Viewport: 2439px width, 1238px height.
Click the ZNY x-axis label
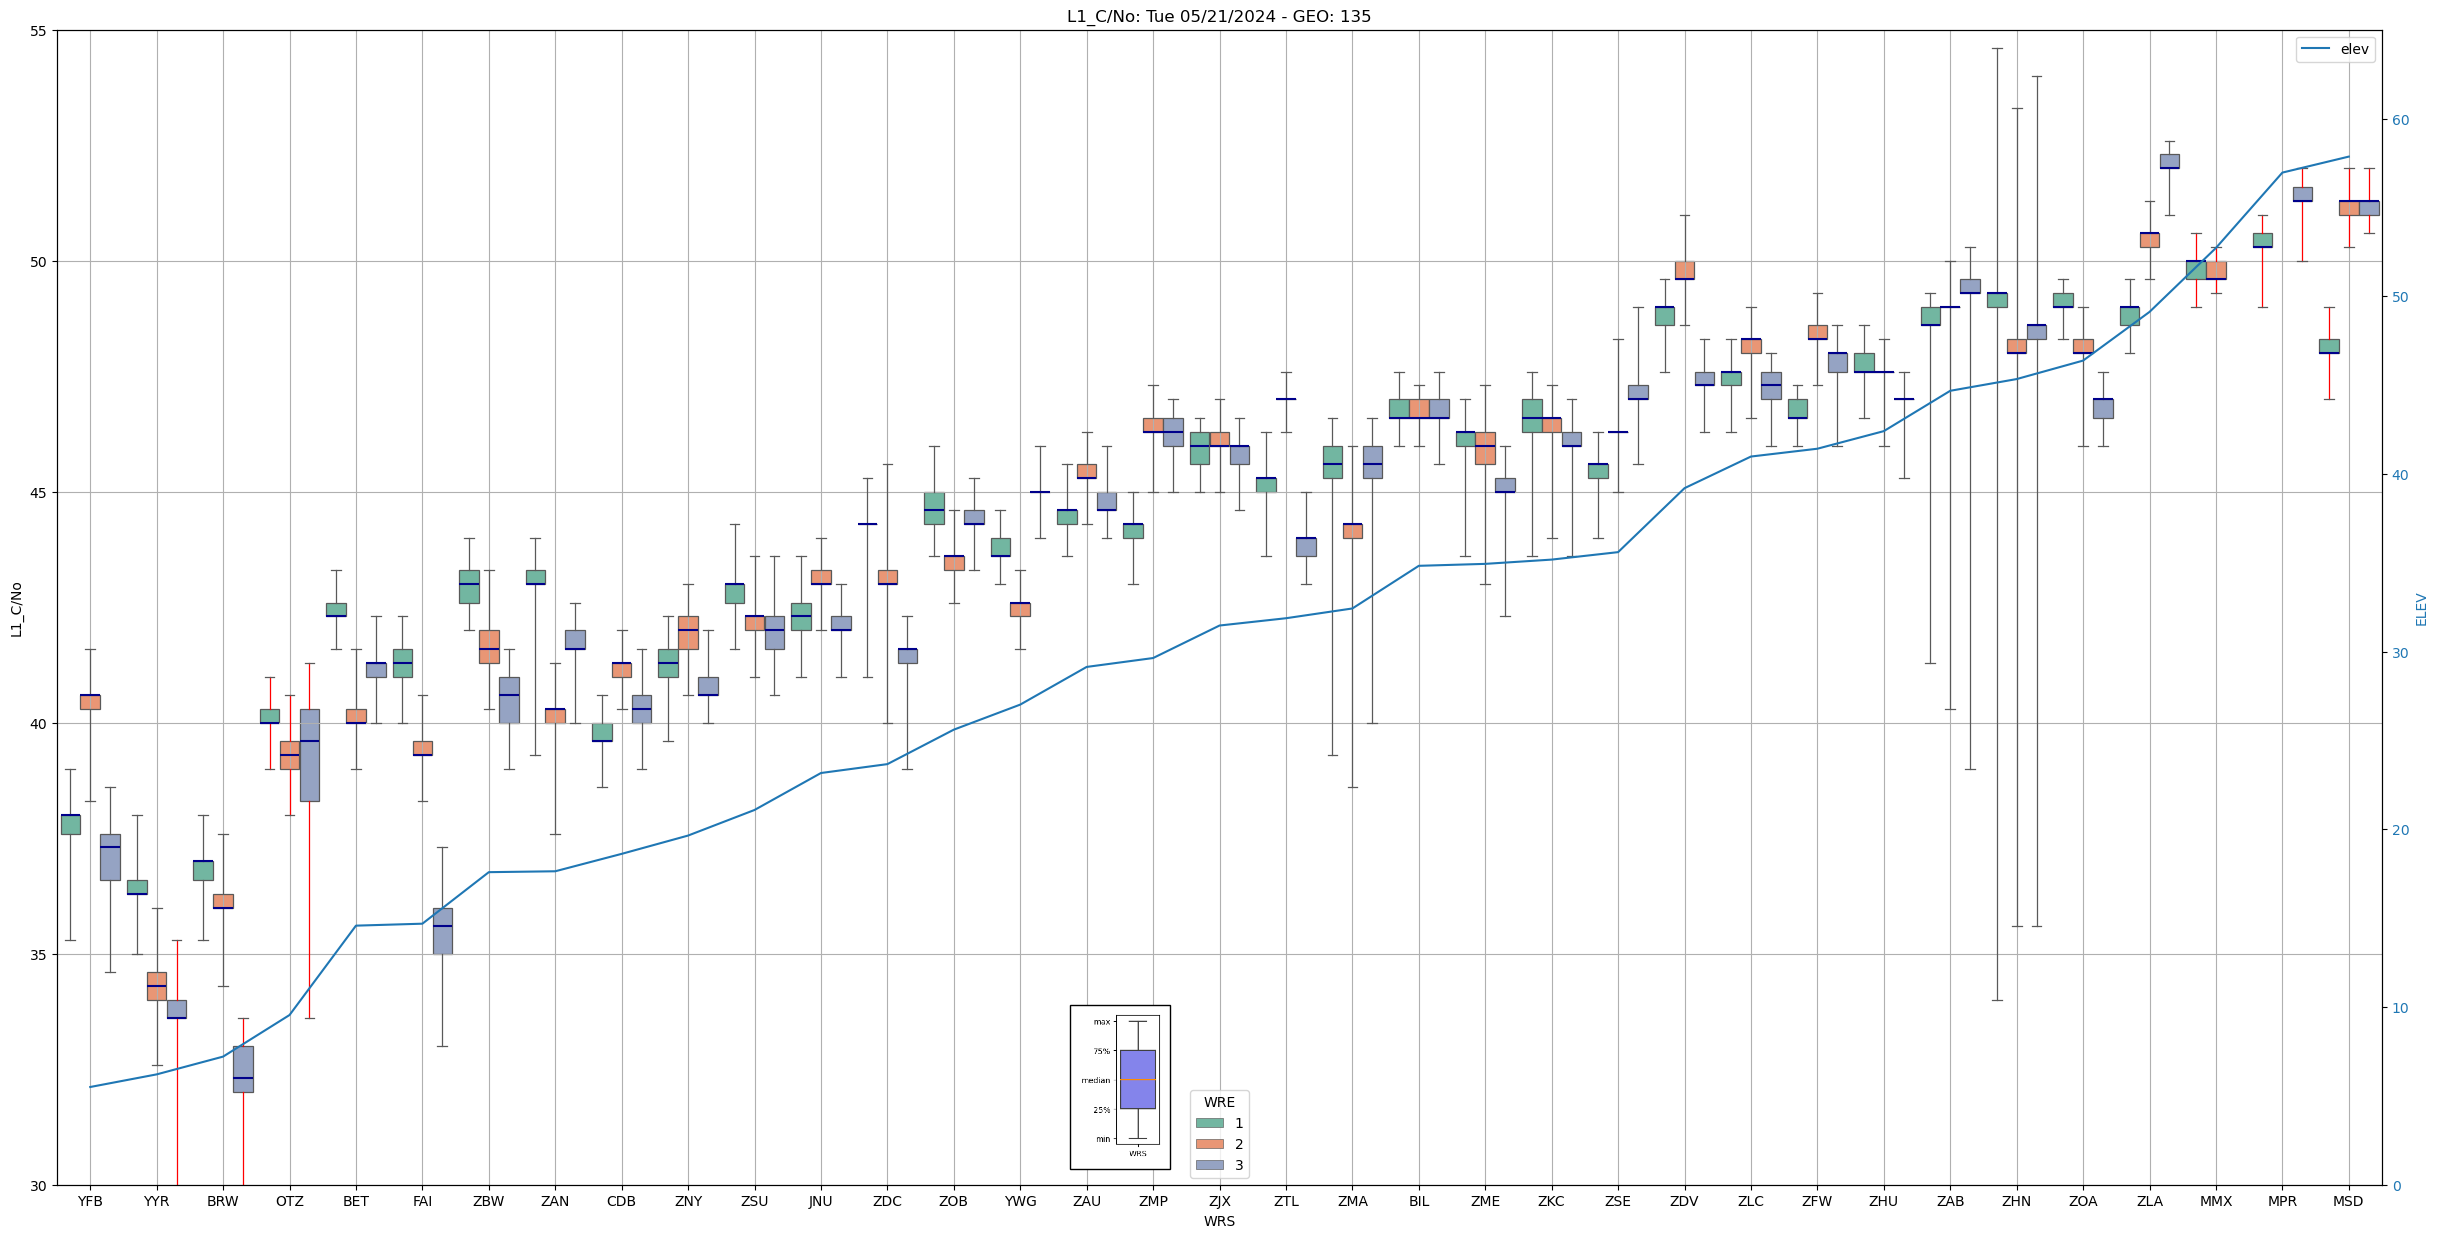(688, 1201)
